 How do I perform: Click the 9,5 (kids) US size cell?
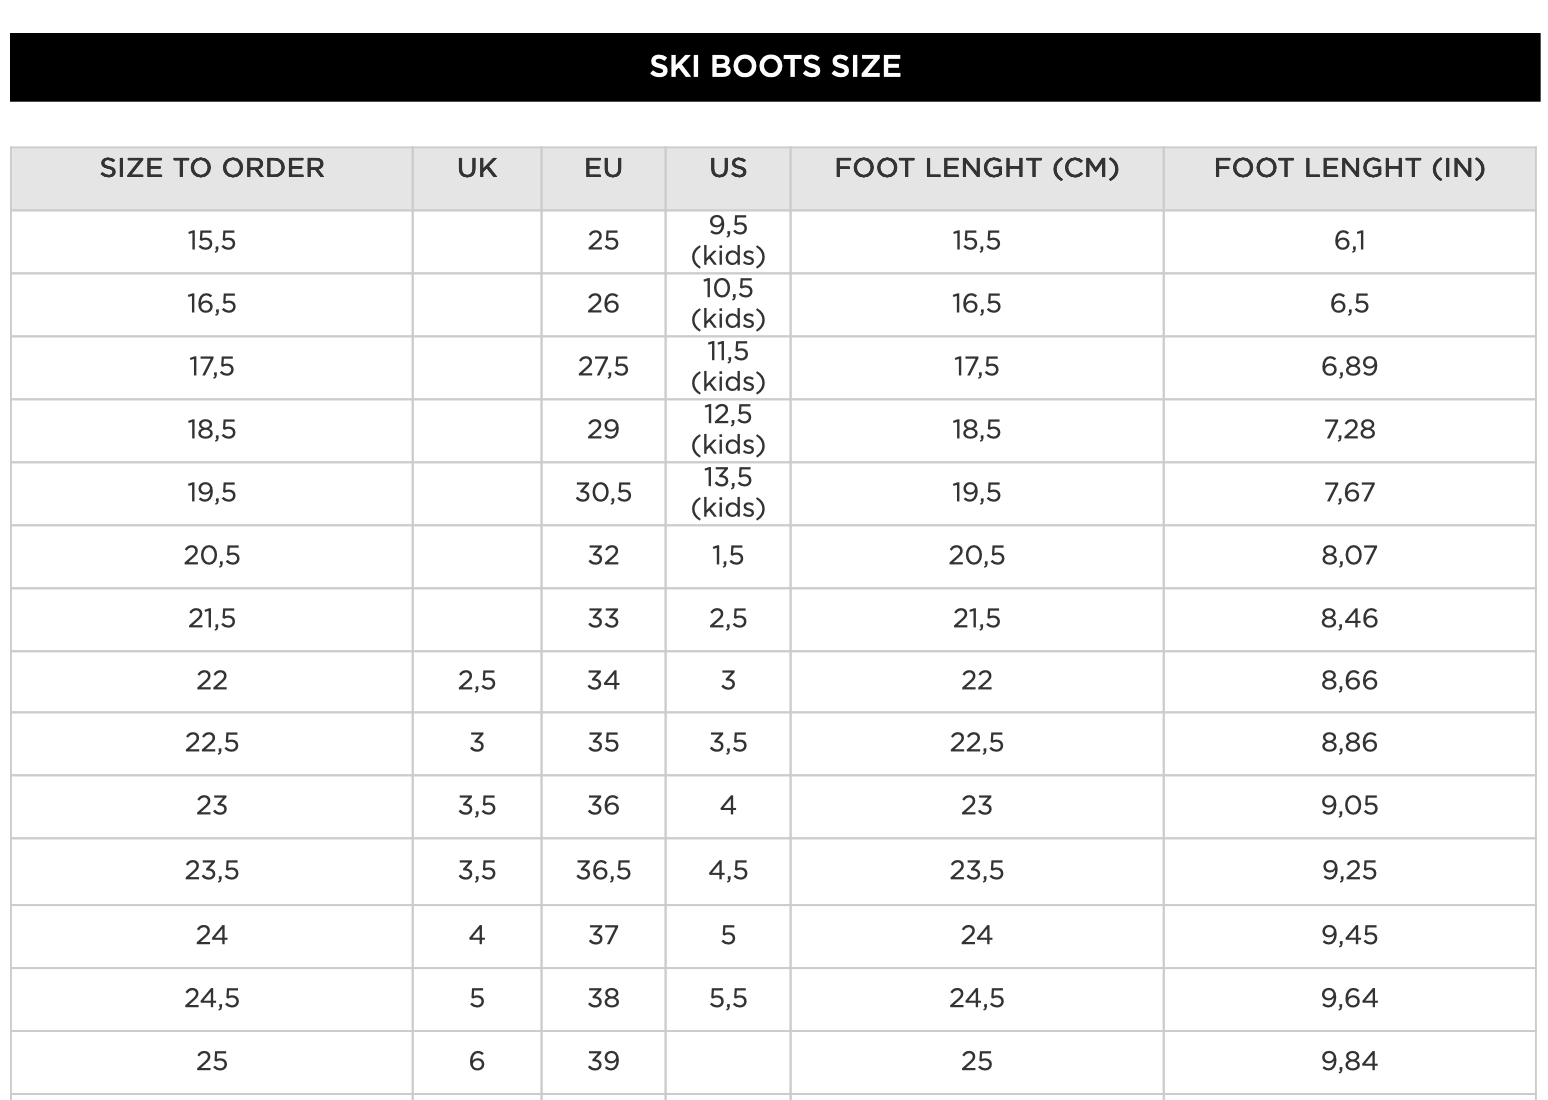(x=728, y=241)
